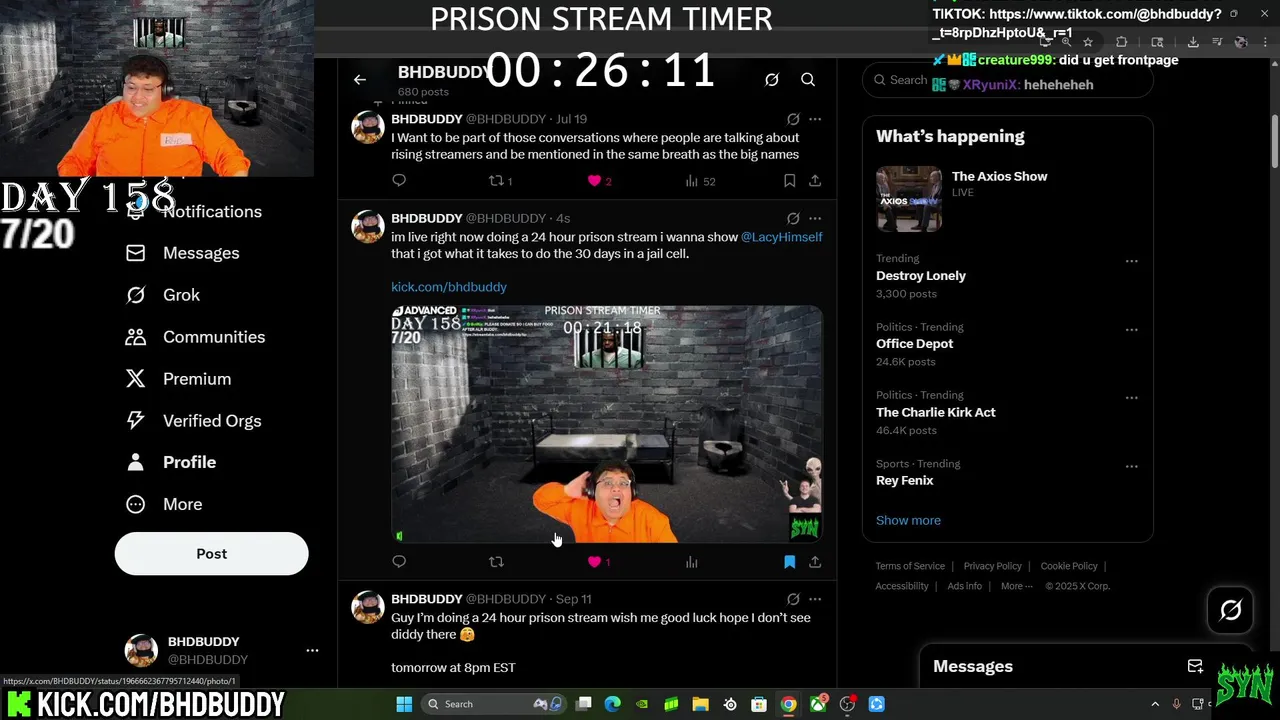Go back using the arrow beside BHDBUDDY header
1280x720 pixels.
click(x=360, y=80)
